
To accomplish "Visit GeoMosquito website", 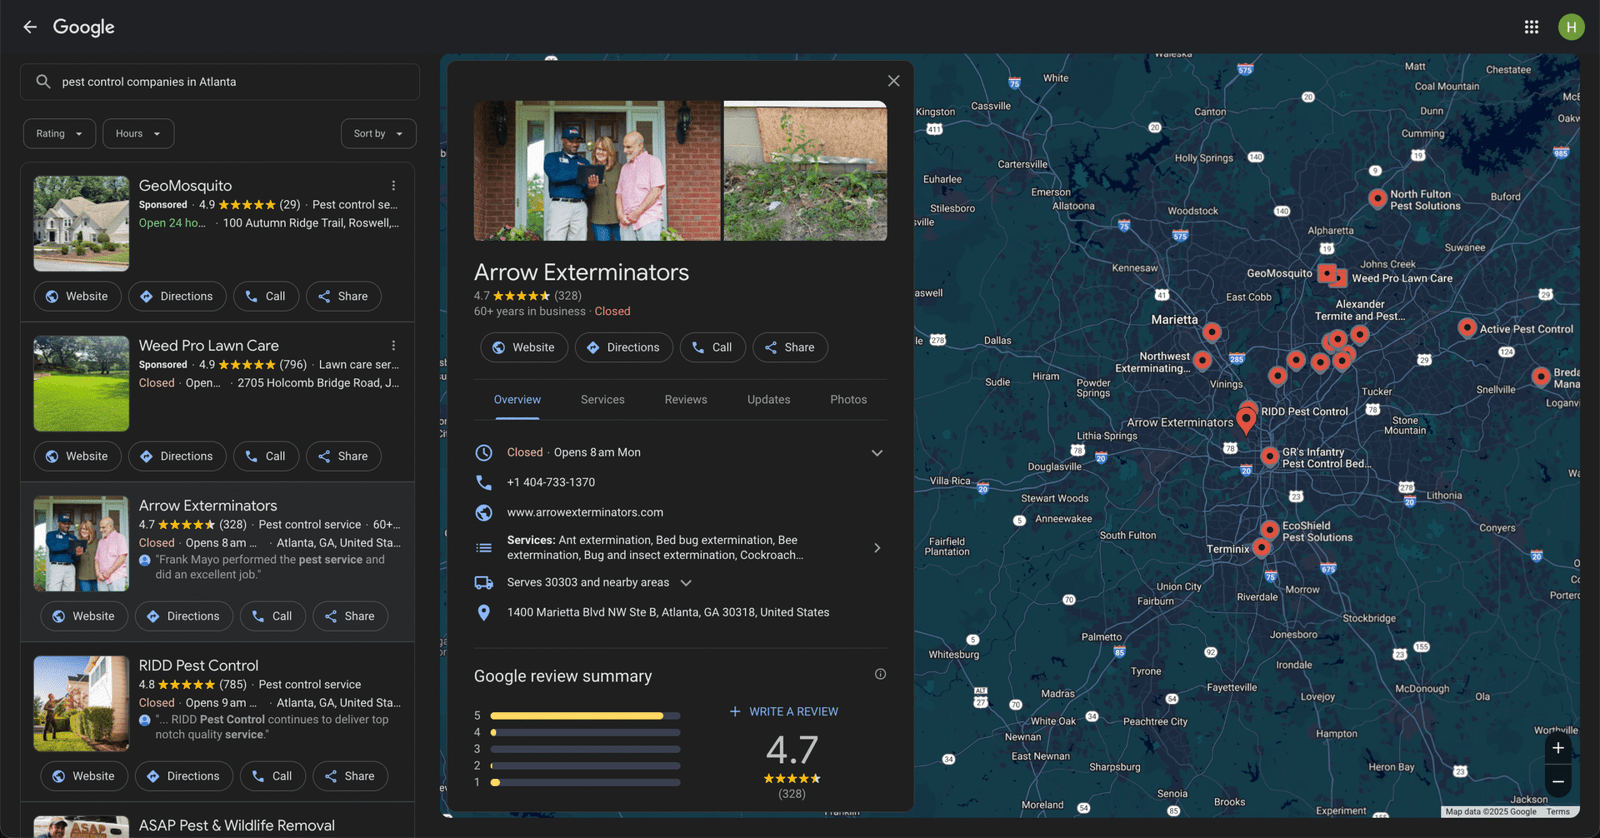I will pyautogui.click(x=78, y=296).
